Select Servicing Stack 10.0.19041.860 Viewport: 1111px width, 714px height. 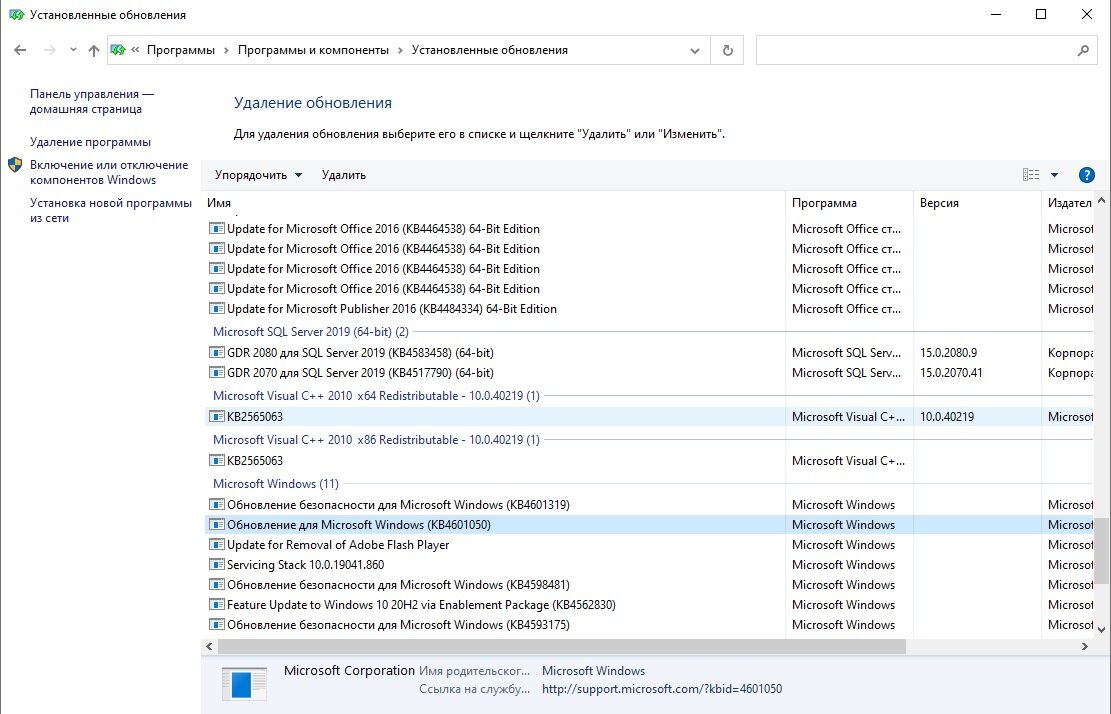(305, 565)
